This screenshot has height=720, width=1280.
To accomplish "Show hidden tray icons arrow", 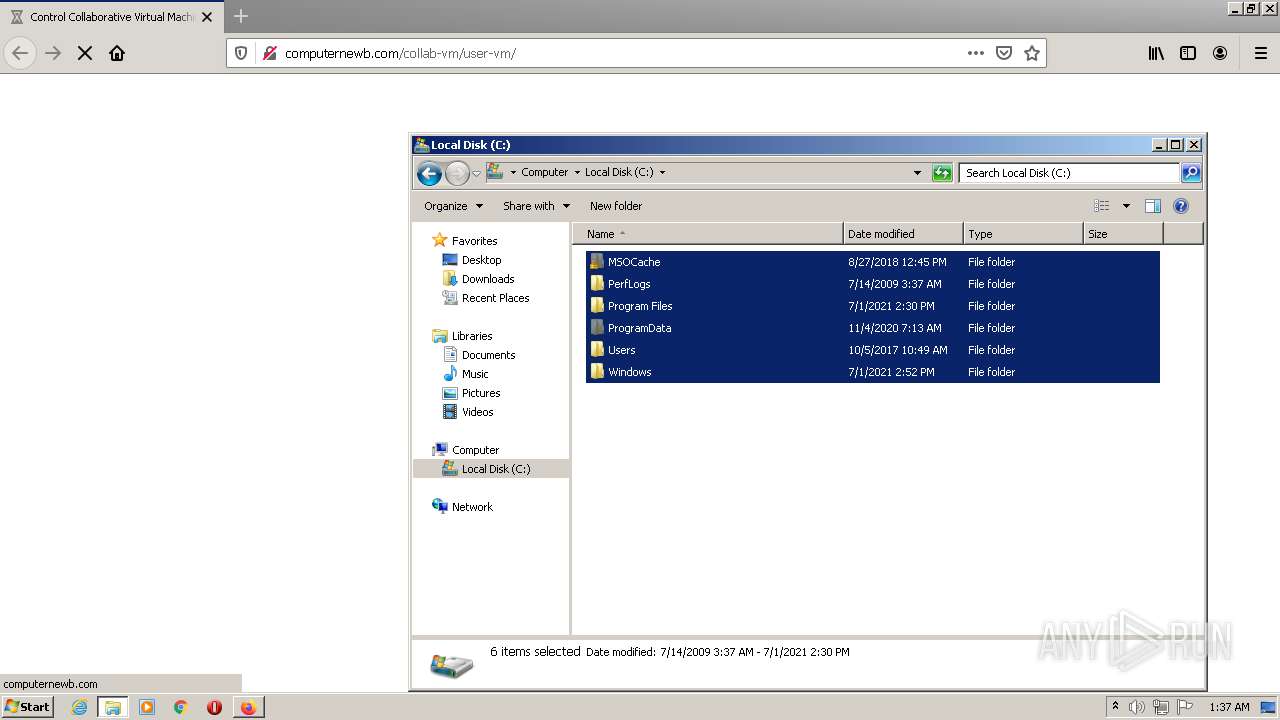I will 1115,707.
